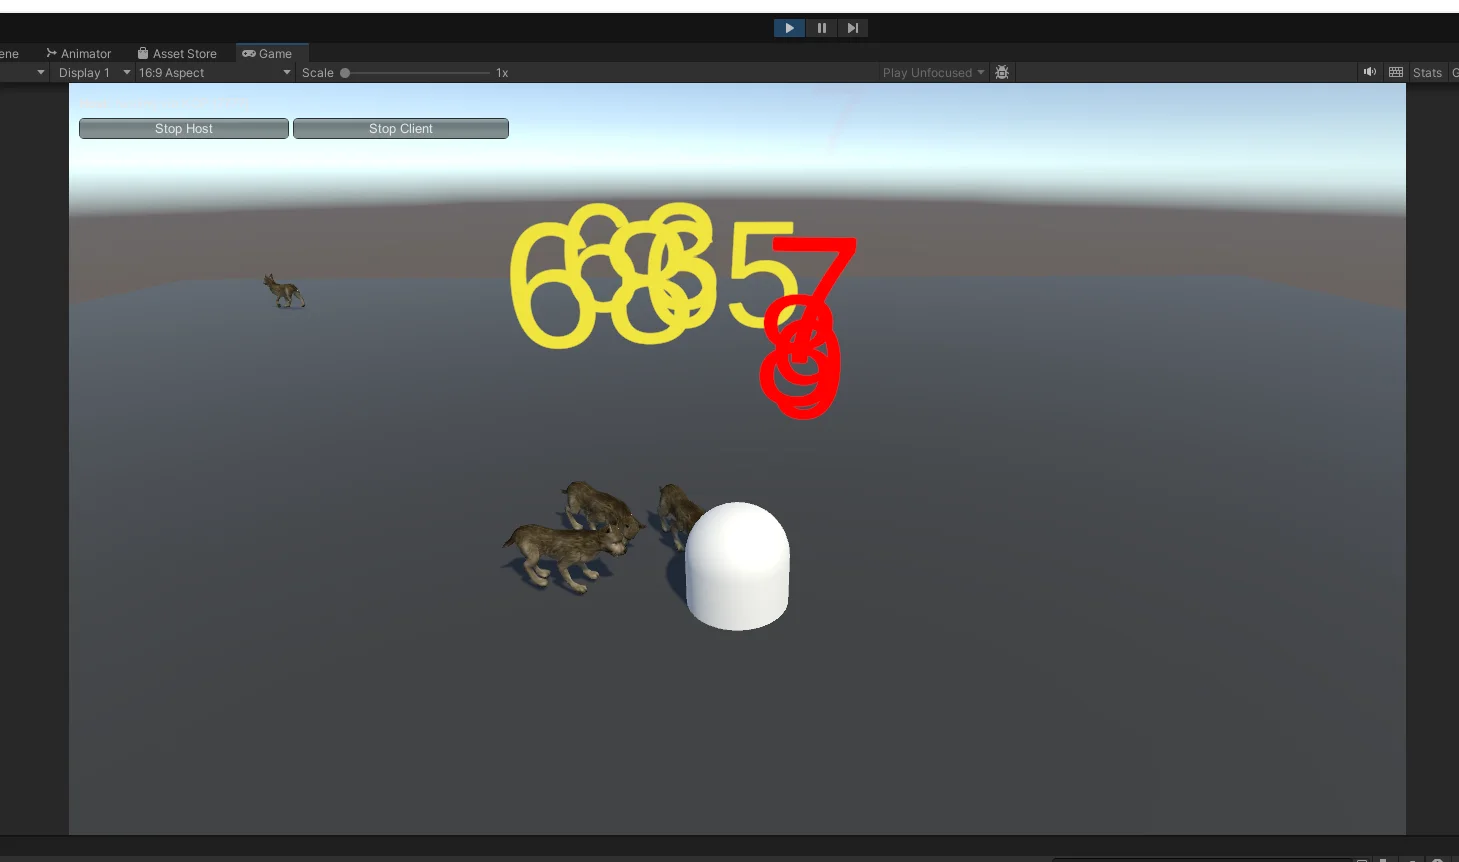The width and height of the screenshot is (1459, 862).
Task: Click the Stop Host button
Action: 184,129
